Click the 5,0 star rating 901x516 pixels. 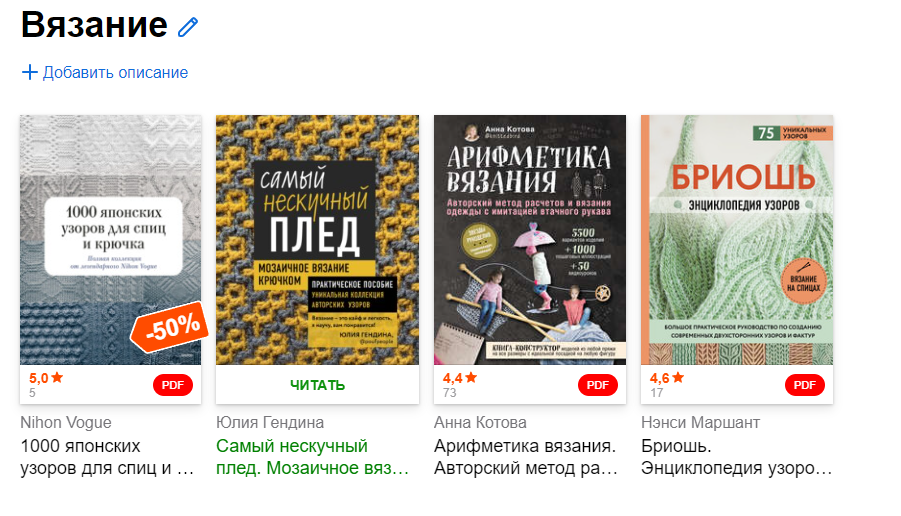click(x=46, y=378)
